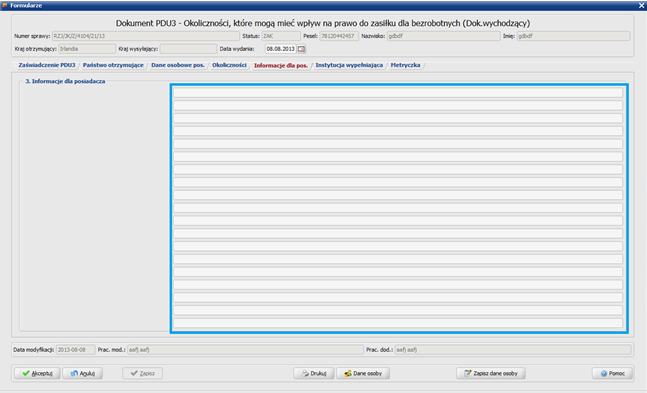Viewport: 647px width, 393px height.
Task: Open the Instytucja wypełniająca tab
Action: pos(349,65)
